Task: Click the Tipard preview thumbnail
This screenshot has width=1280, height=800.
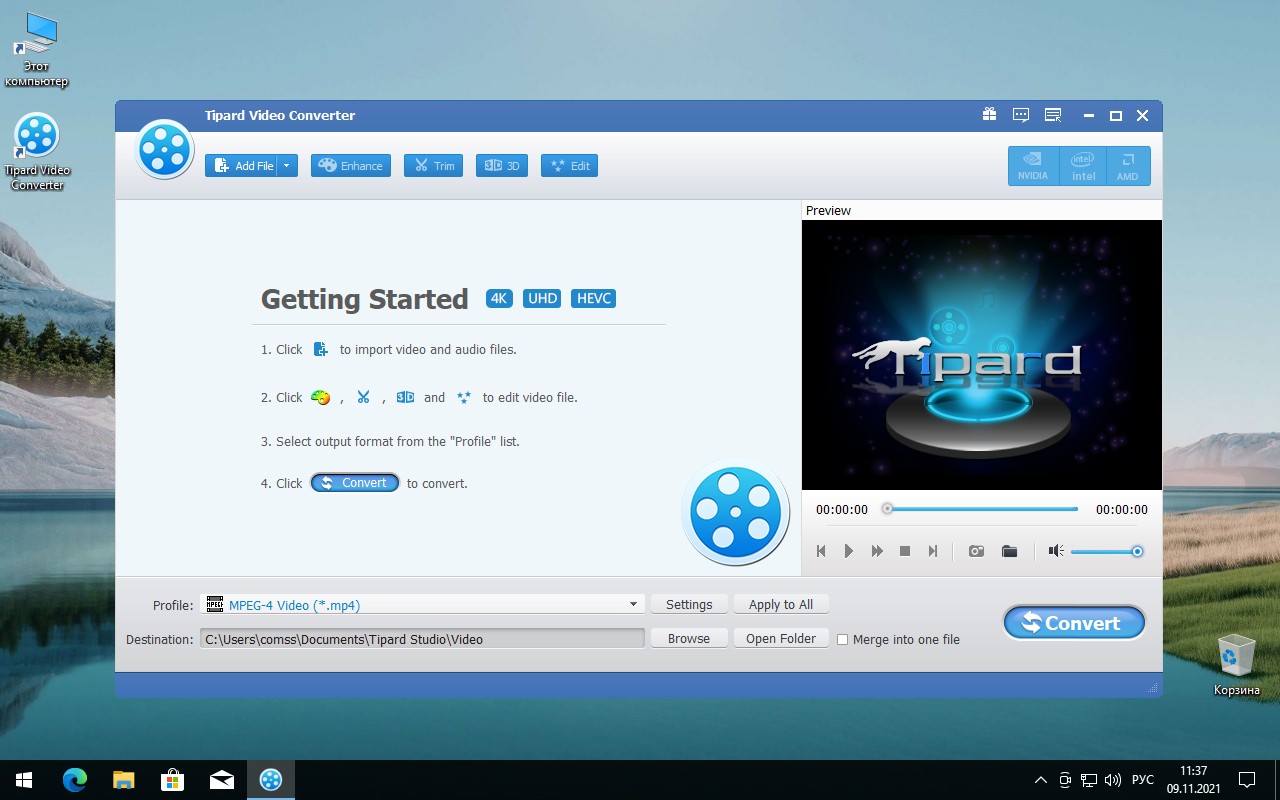Action: point(981,355)
